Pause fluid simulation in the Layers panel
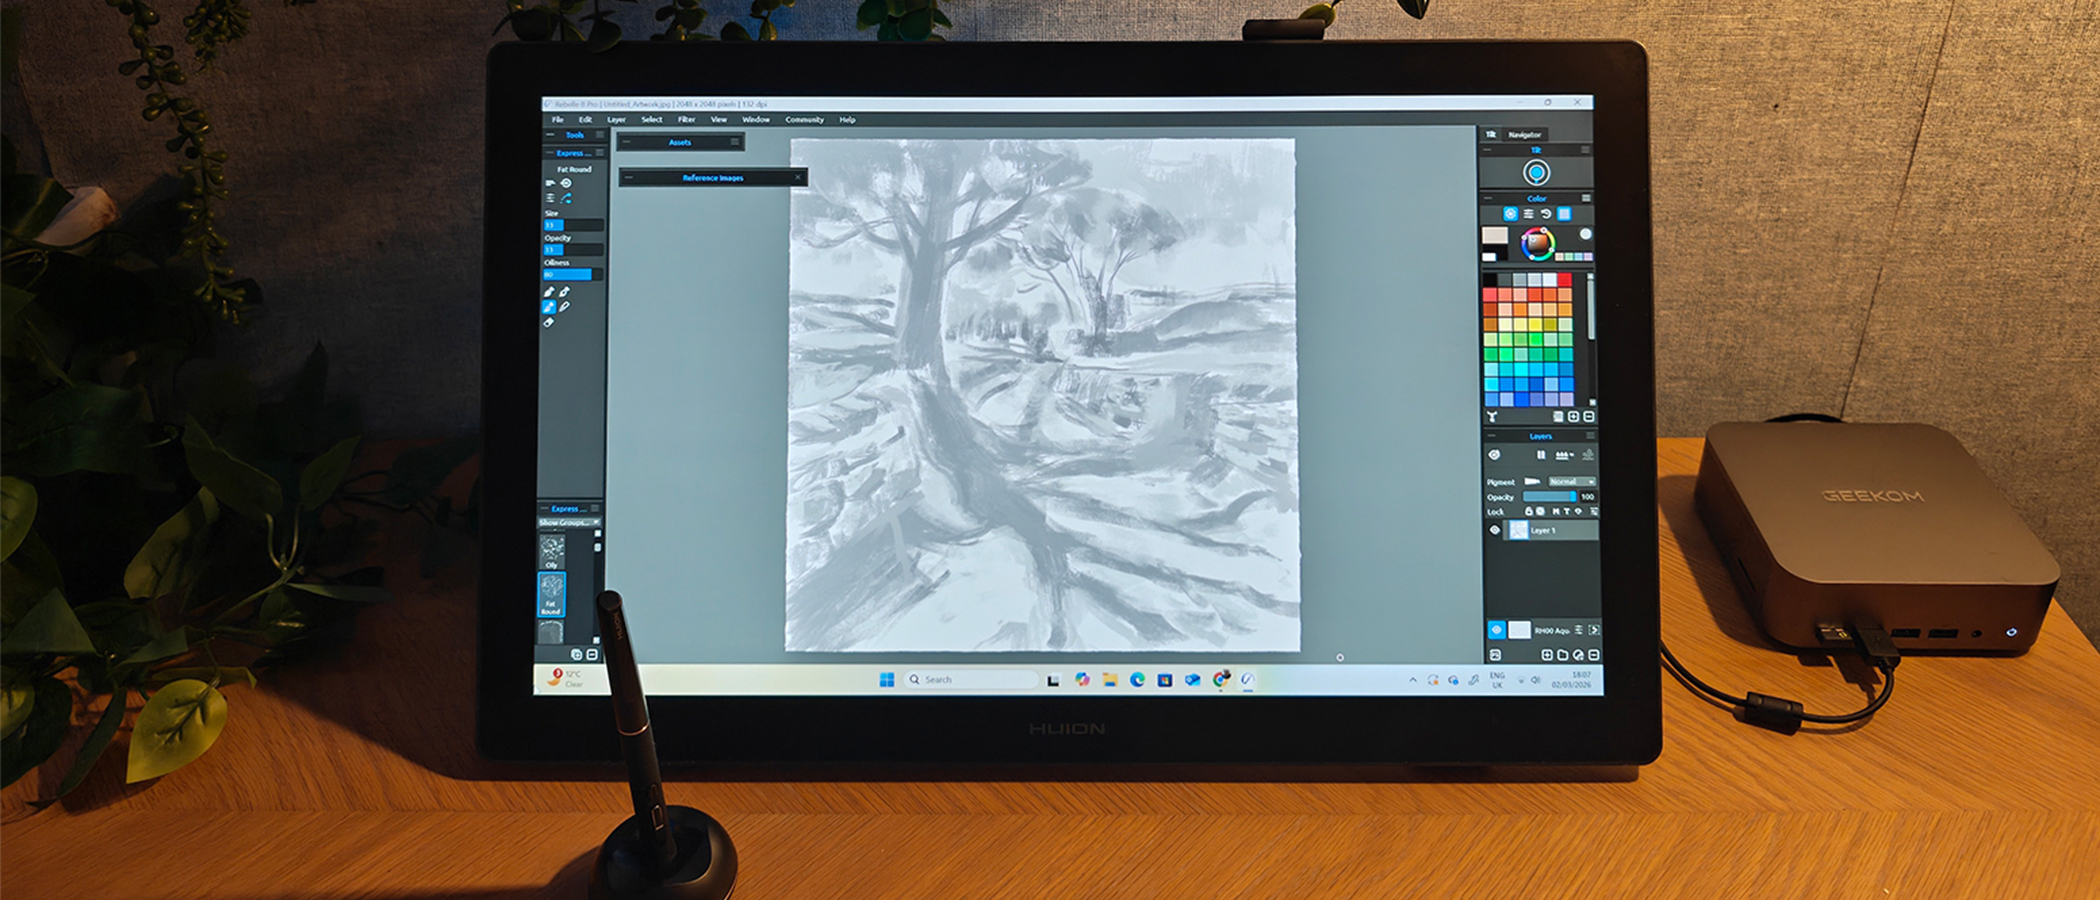The image size is (2100, 900). 1541,453
